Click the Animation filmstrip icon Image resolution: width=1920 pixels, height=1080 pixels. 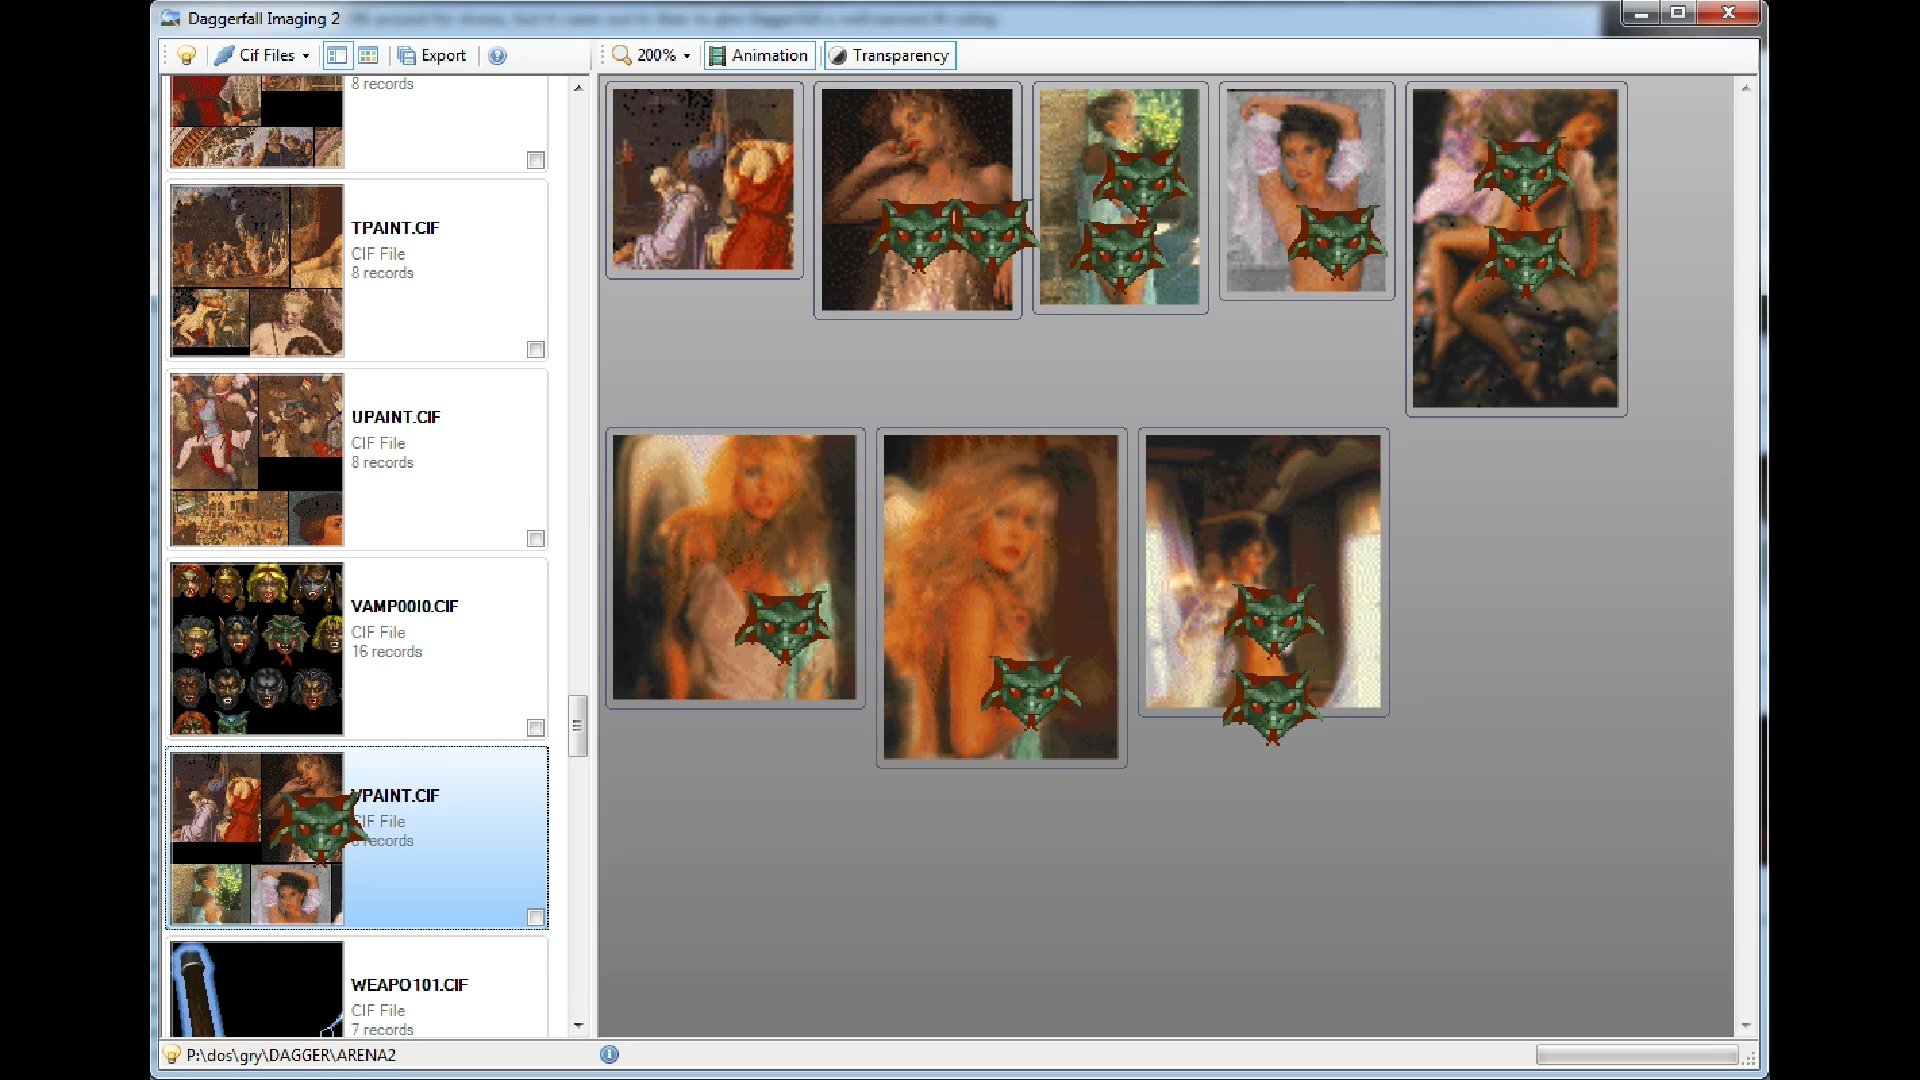(717, 56)
